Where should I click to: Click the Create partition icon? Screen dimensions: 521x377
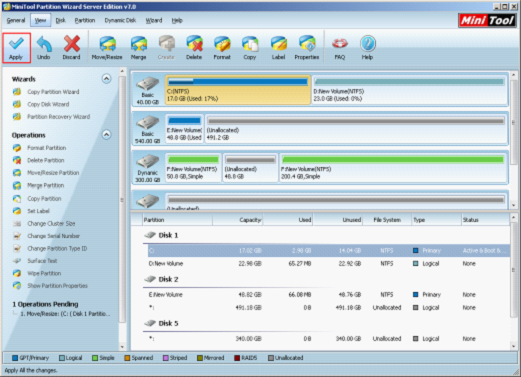pyautogui.click(x=166, y=48)
